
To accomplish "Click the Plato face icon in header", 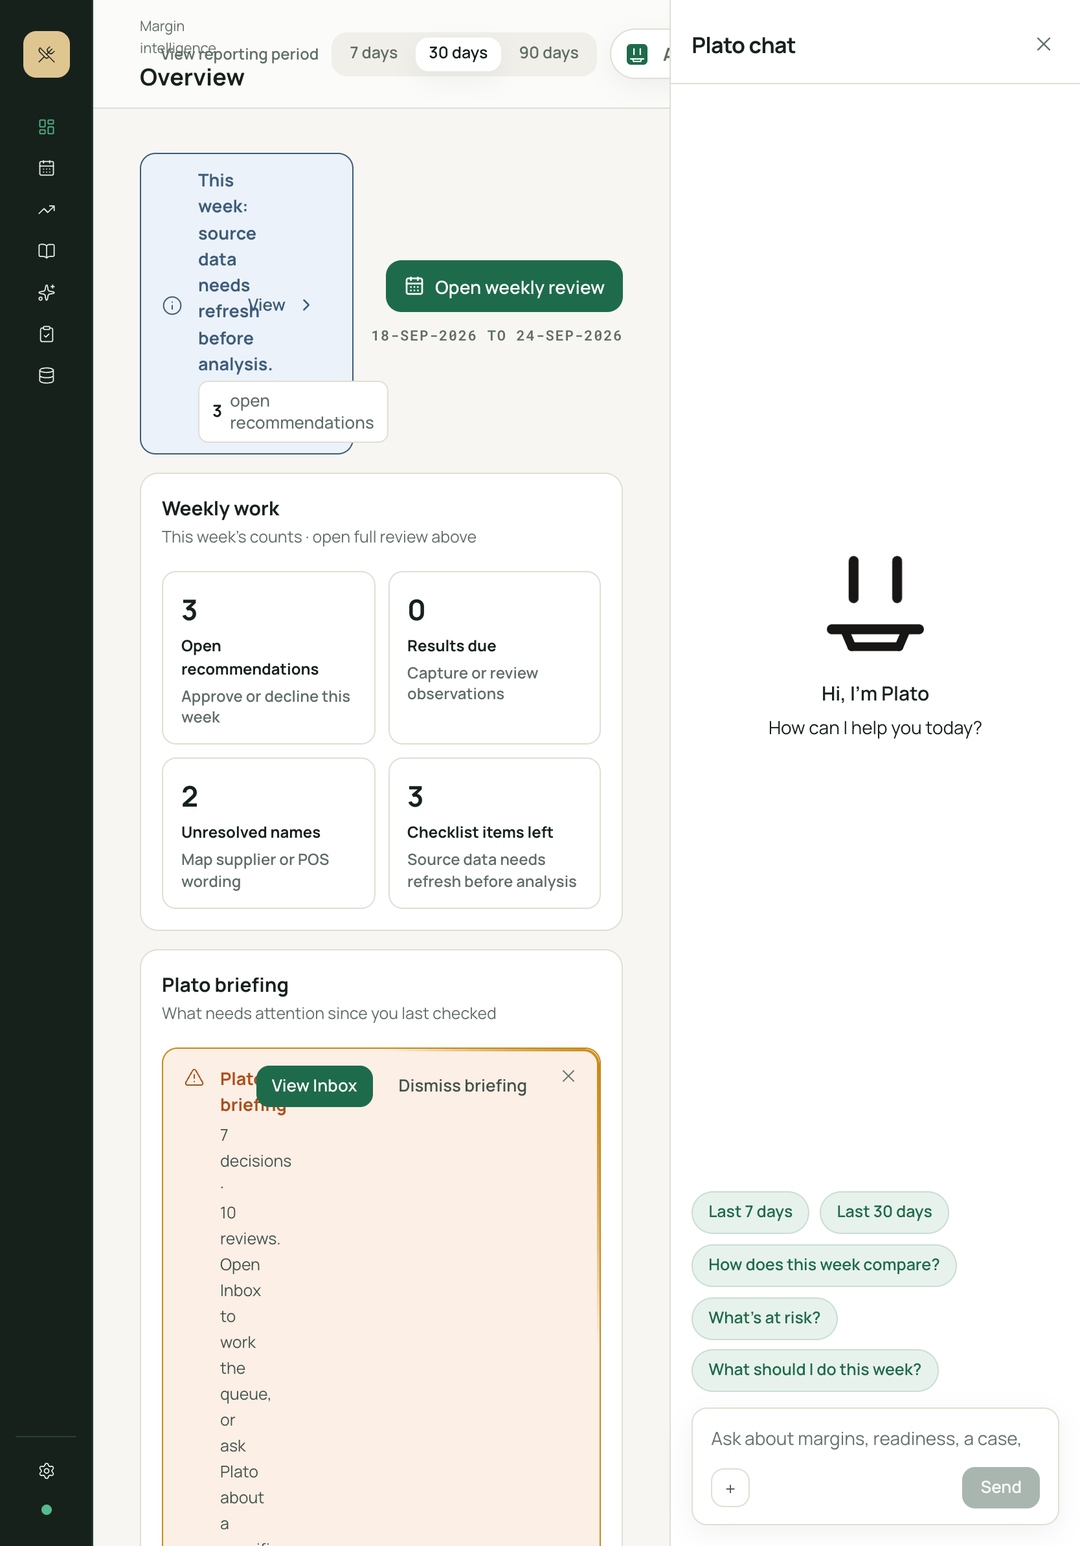I will click(637, 54).
